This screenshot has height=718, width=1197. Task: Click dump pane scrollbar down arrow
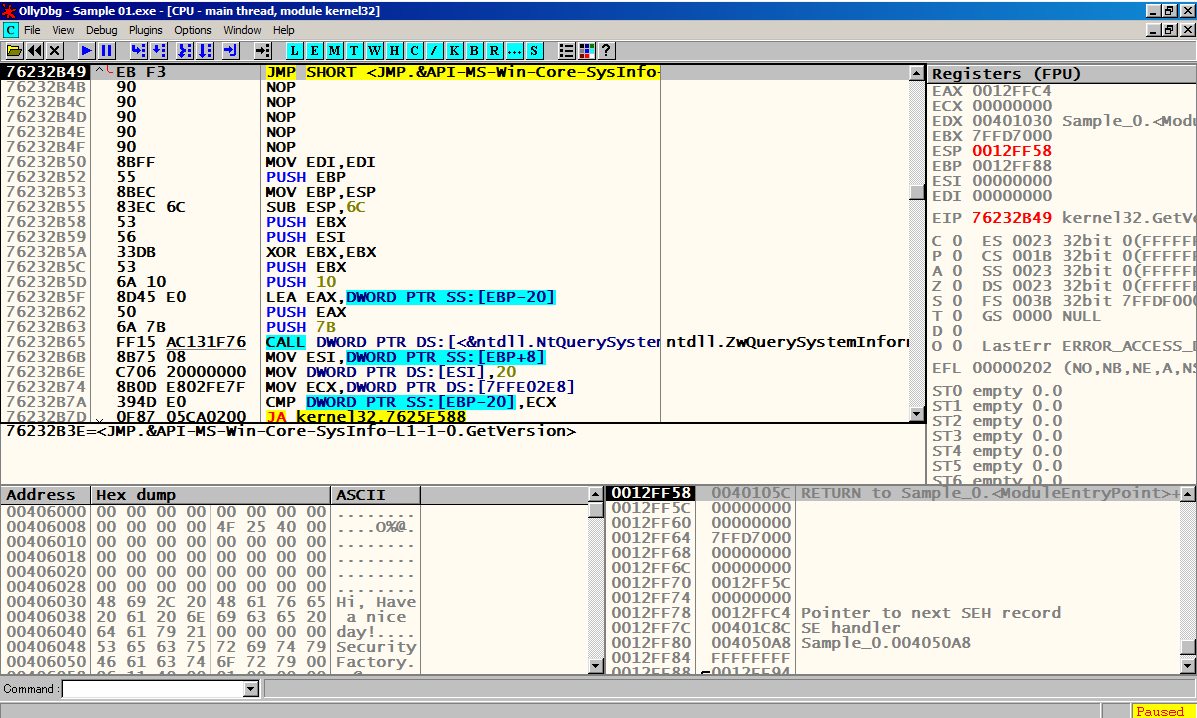(596, 666)
